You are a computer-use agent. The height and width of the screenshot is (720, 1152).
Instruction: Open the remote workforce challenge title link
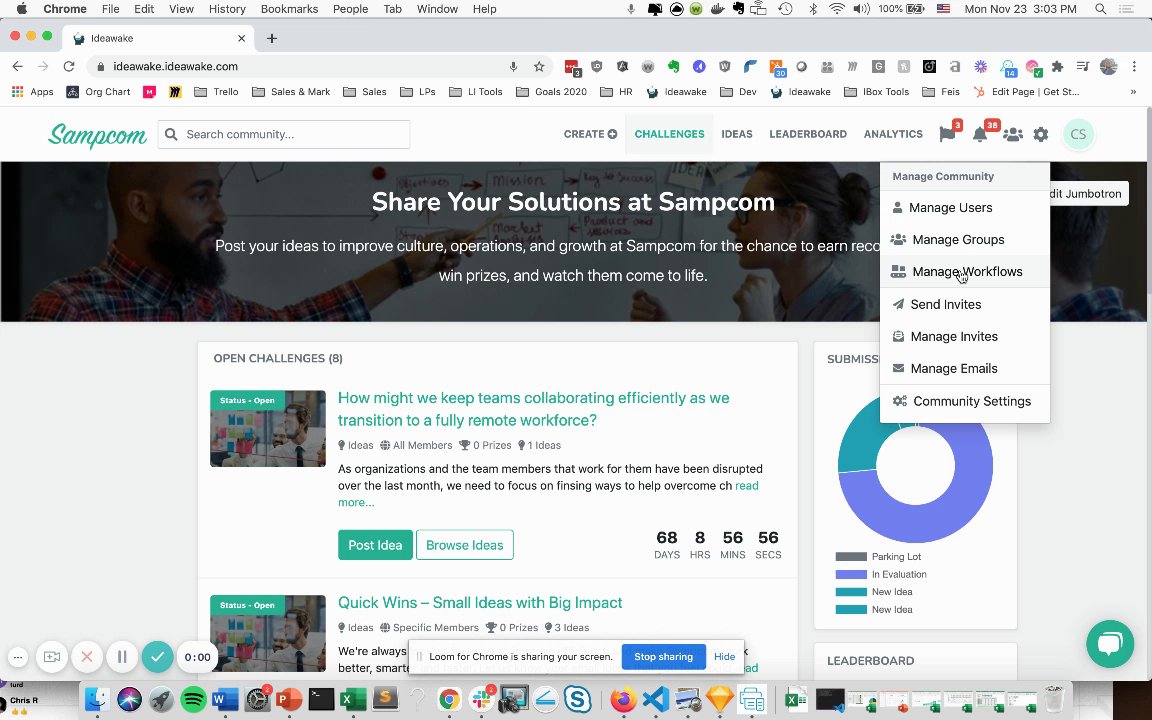533,409
